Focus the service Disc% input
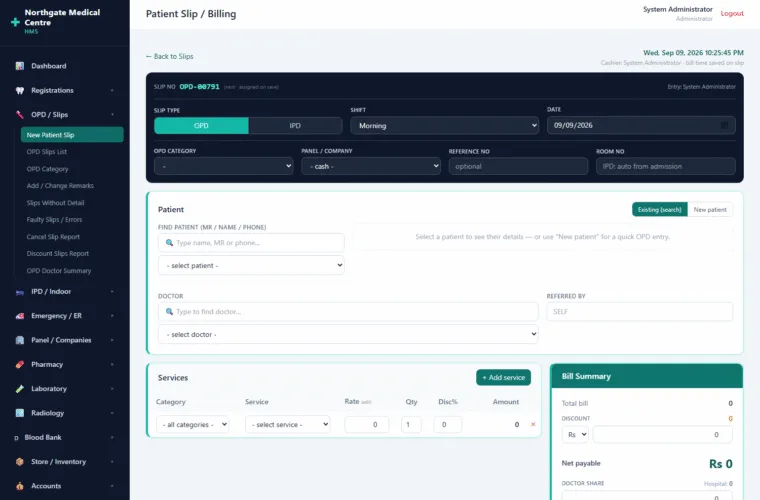The height and width of the screenshot is (500, 760). [448, 424]
